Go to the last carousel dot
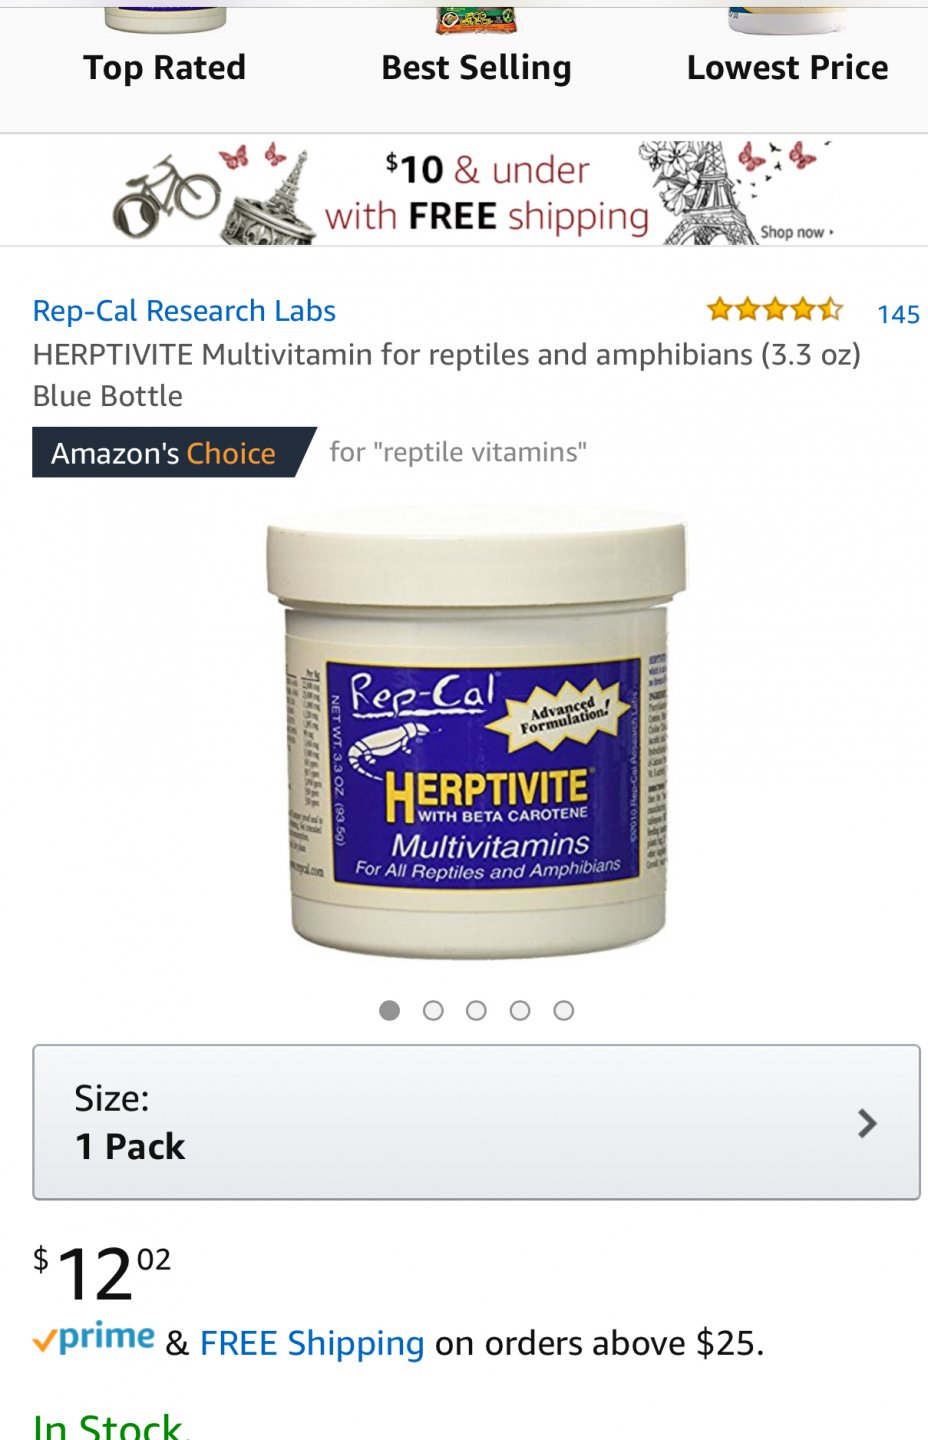 click(x=564, y=1011)
